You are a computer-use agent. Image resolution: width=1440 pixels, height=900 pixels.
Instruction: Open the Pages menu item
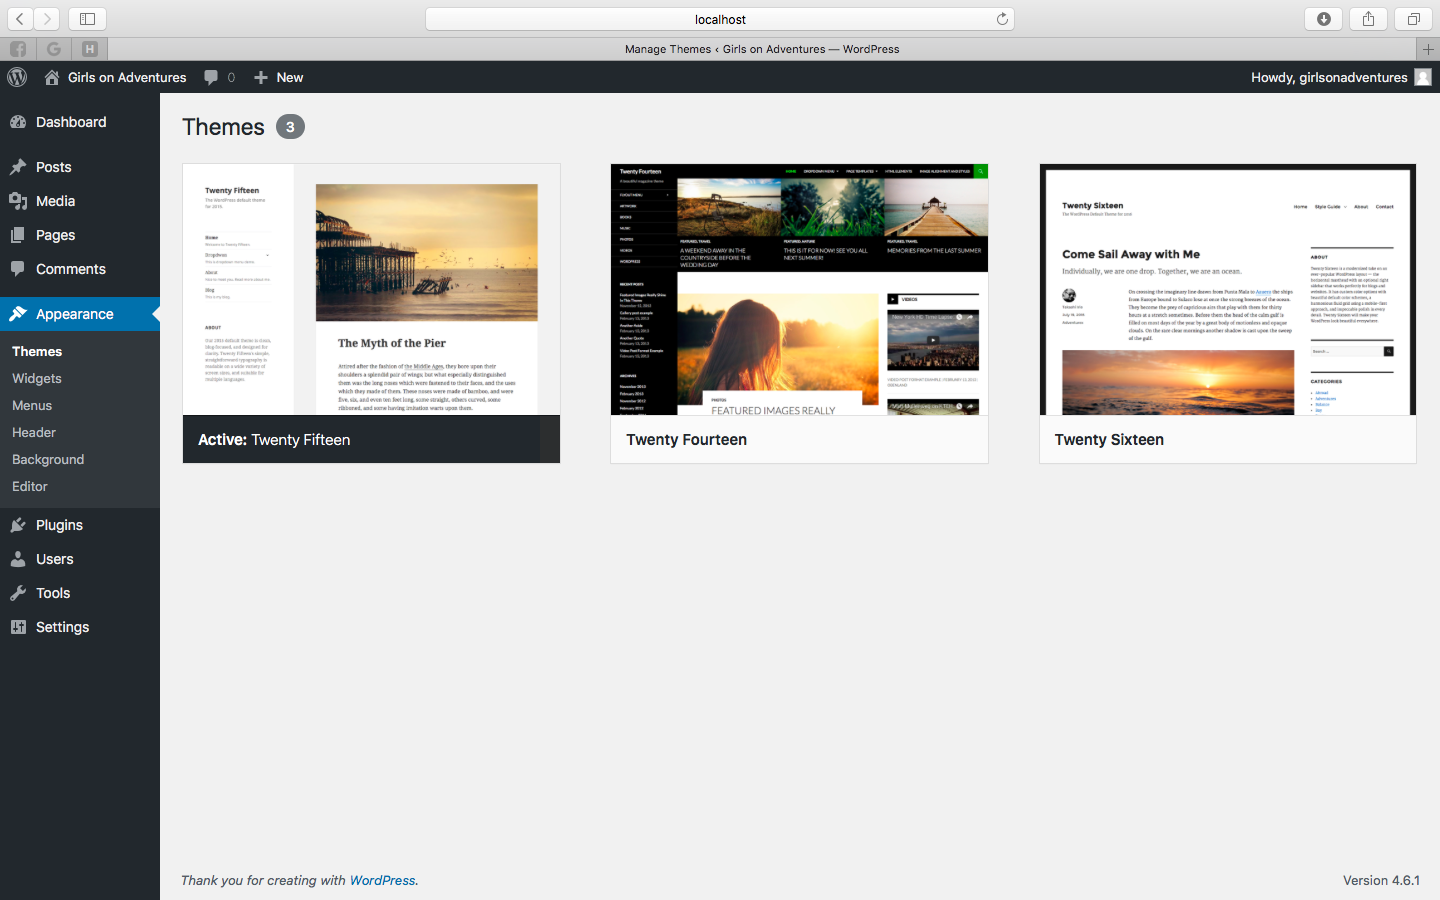[x=80, y=235]
